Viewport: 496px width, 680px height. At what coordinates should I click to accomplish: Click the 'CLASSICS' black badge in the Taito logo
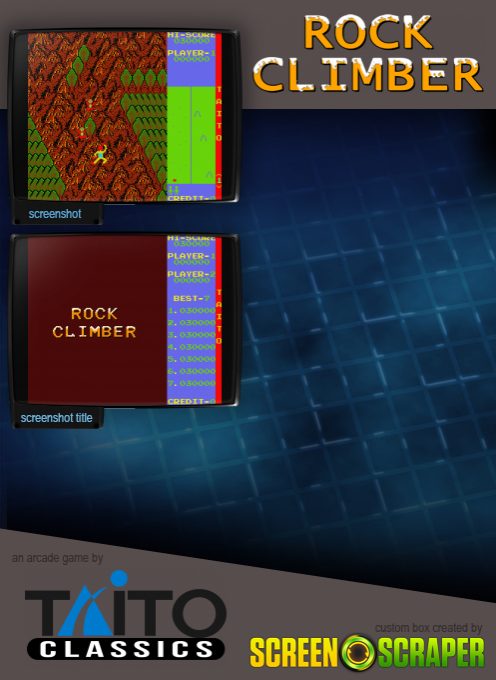tap(126, 649)
